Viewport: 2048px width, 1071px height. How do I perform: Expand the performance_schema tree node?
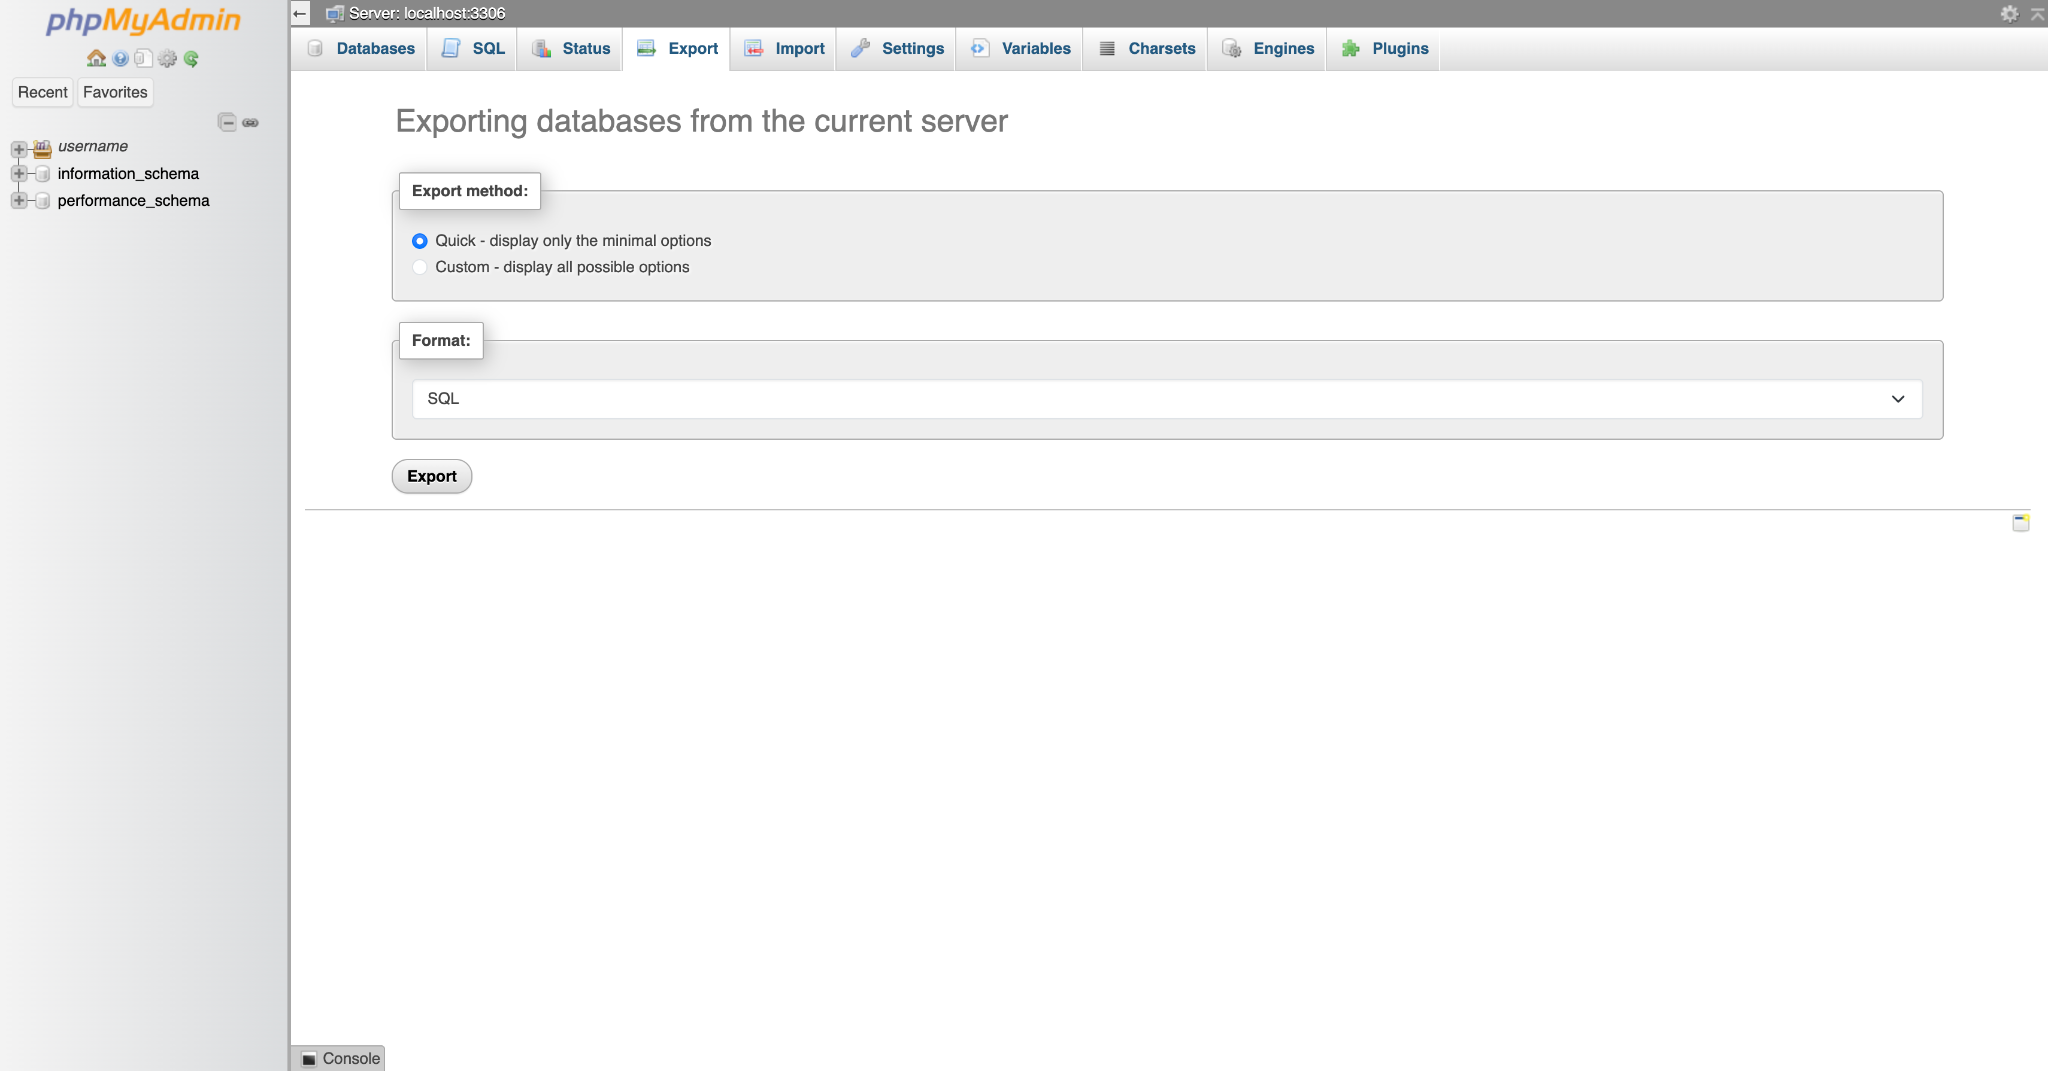pos(18,201)
